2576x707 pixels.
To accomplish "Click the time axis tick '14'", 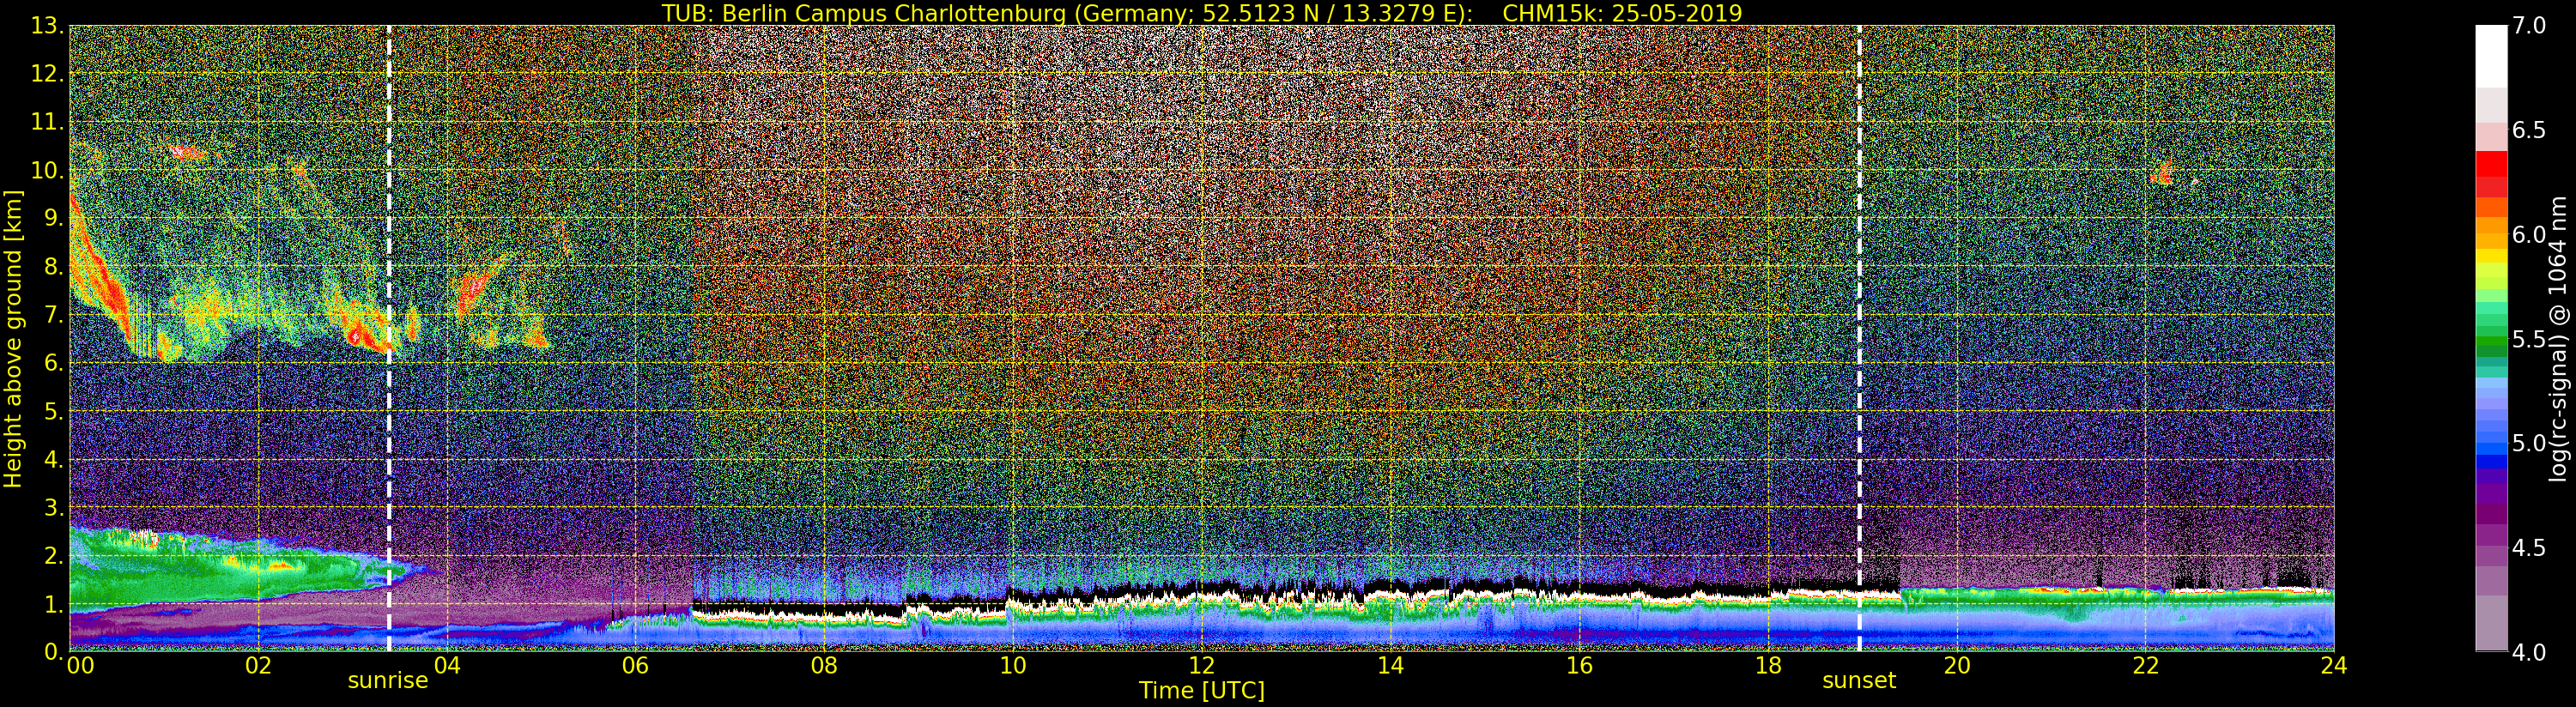I will pyautogui.click(x=1390, y=666).
